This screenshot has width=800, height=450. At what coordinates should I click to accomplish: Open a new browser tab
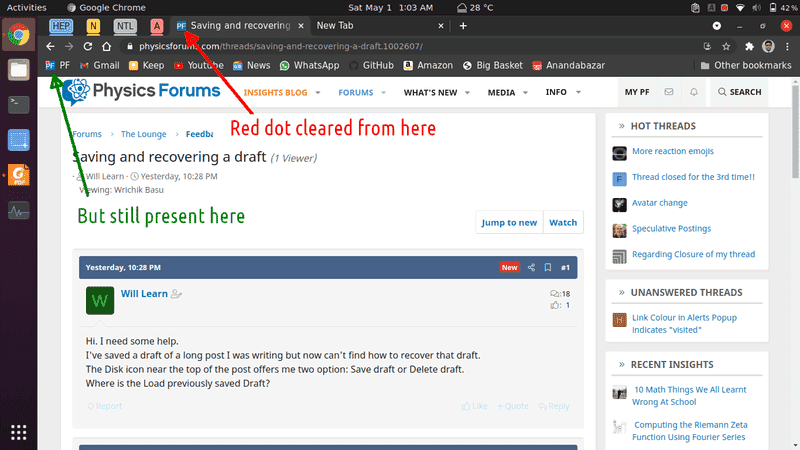[463, 26]
